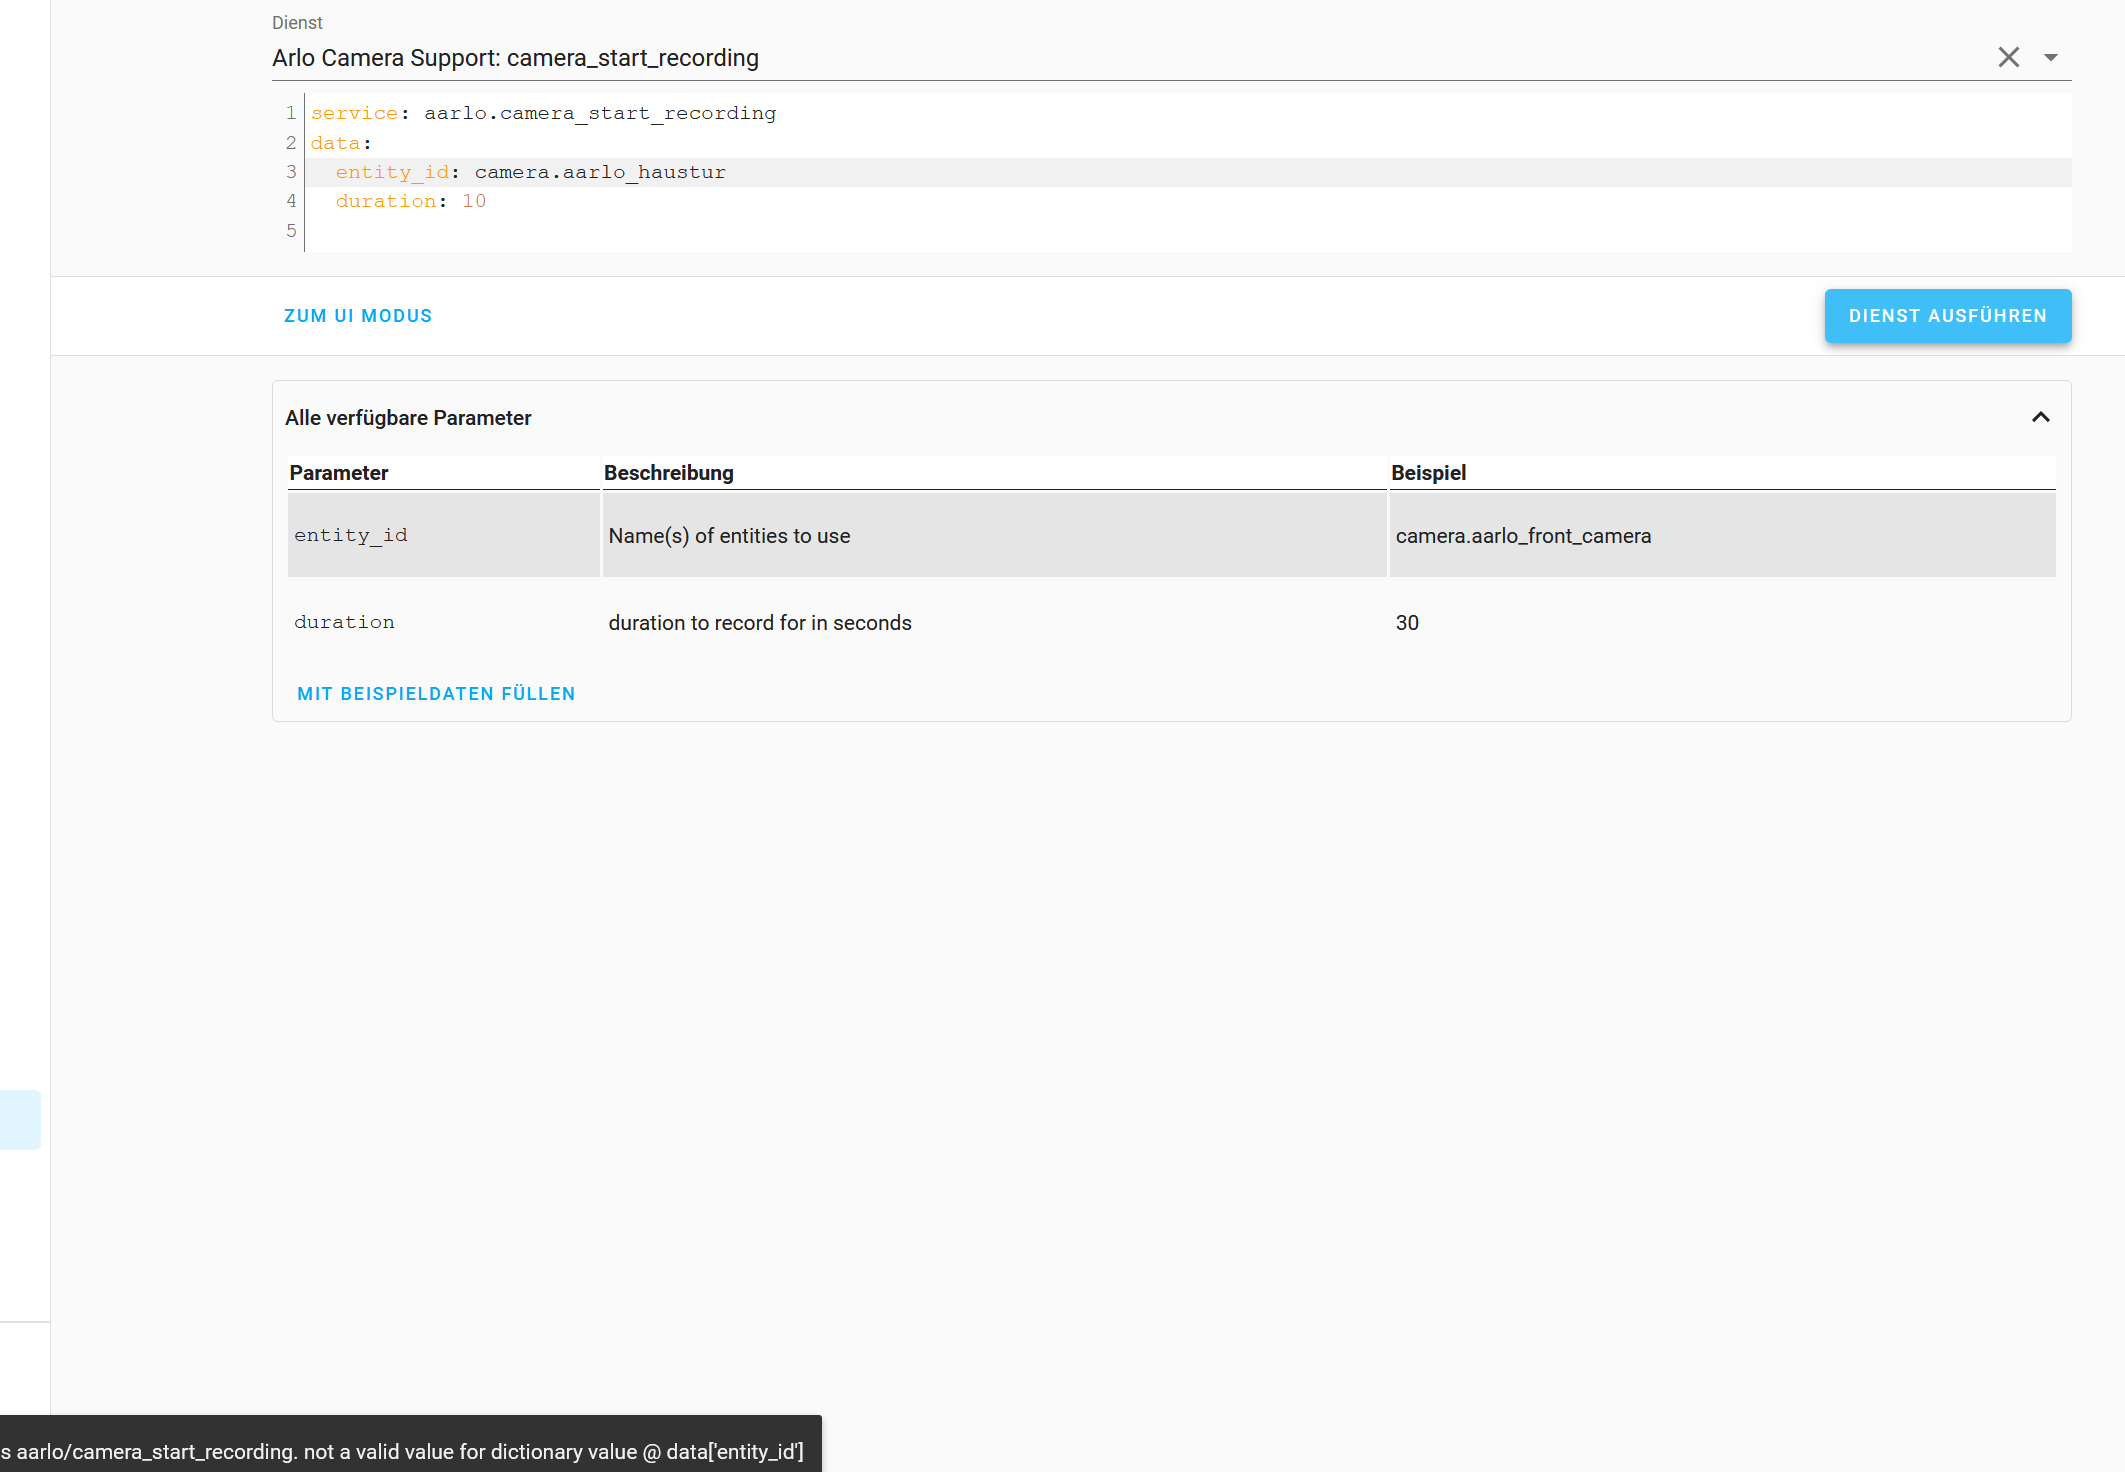Click the duration value 10 in the editor
Screen dimensions: 2125x1472
pos(475,201)
